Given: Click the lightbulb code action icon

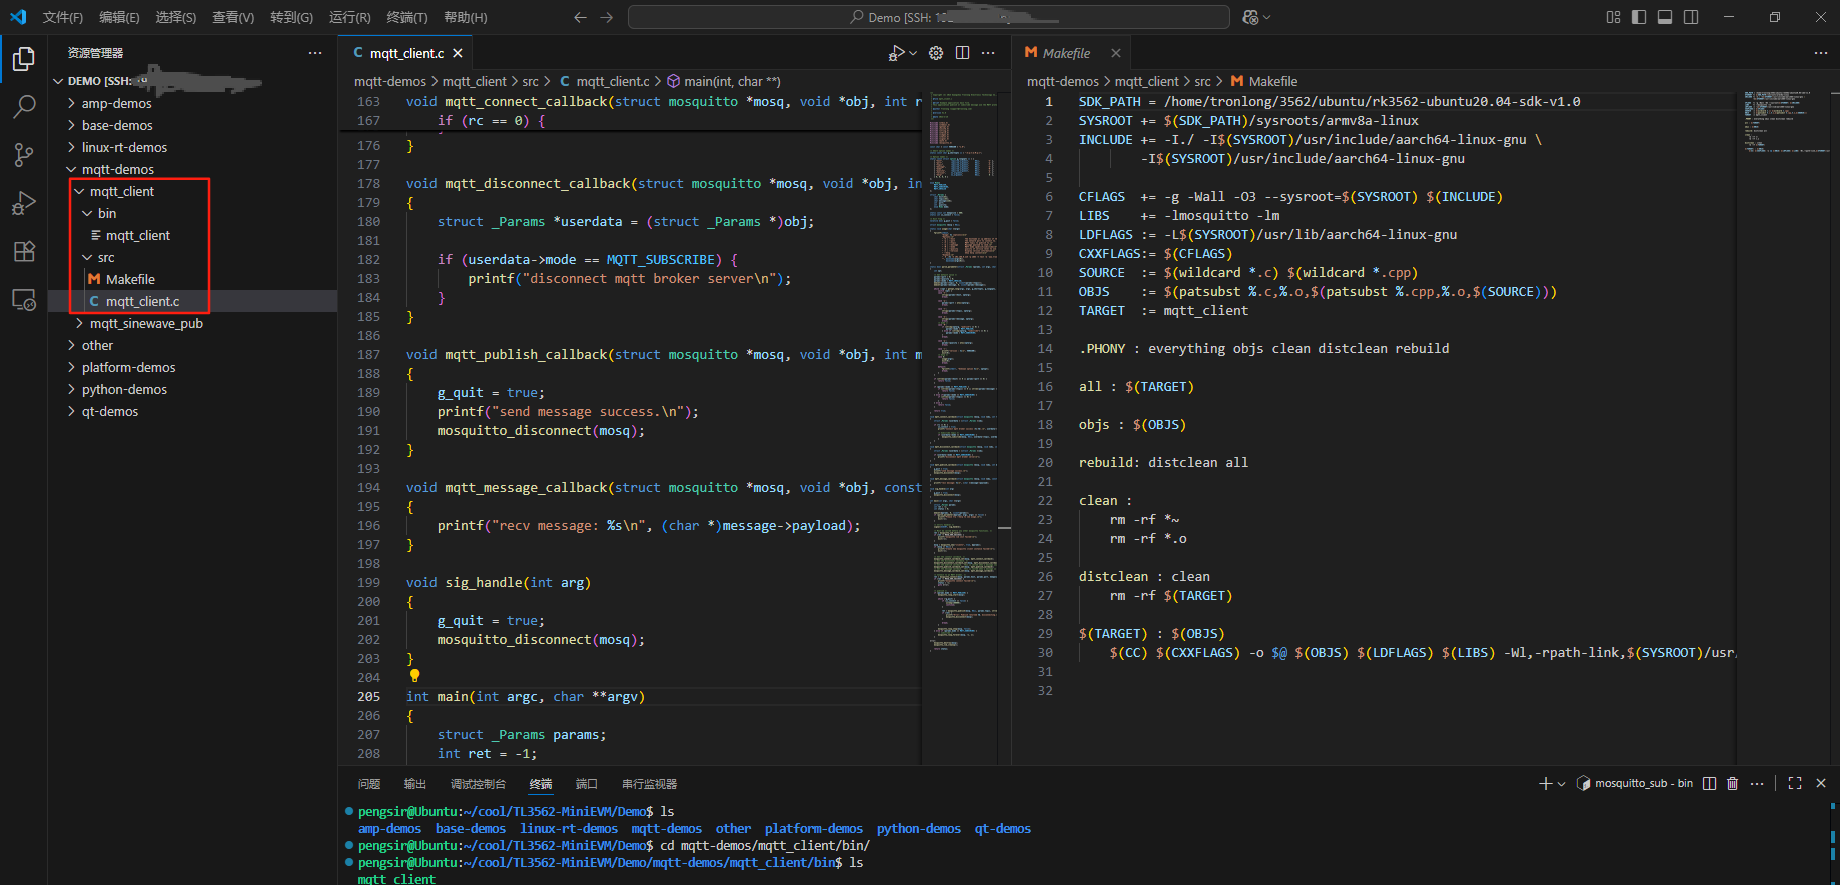Looking at the screenshot, I should (x=414, y=676).
